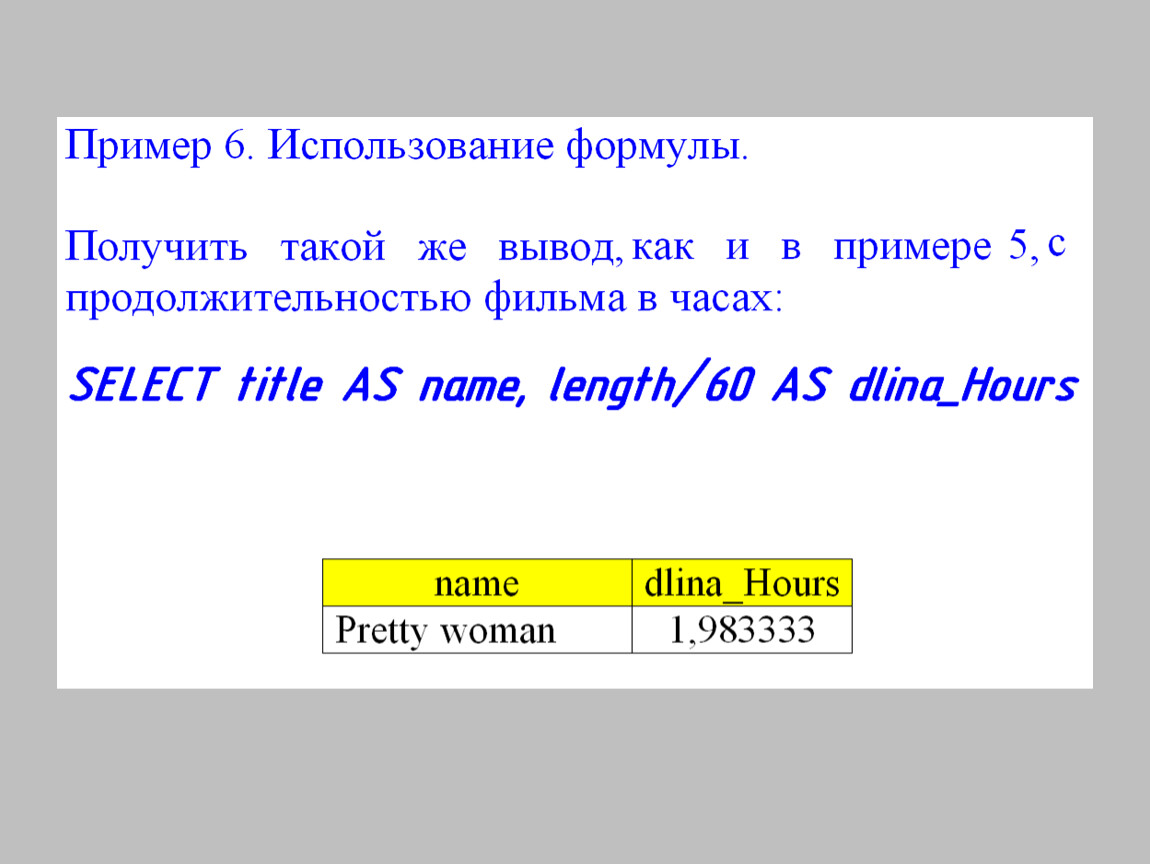Select the yellow "dlina_Hours" table header cell
The height and width of the screenshot is (864, 1150).
[742, 583]
